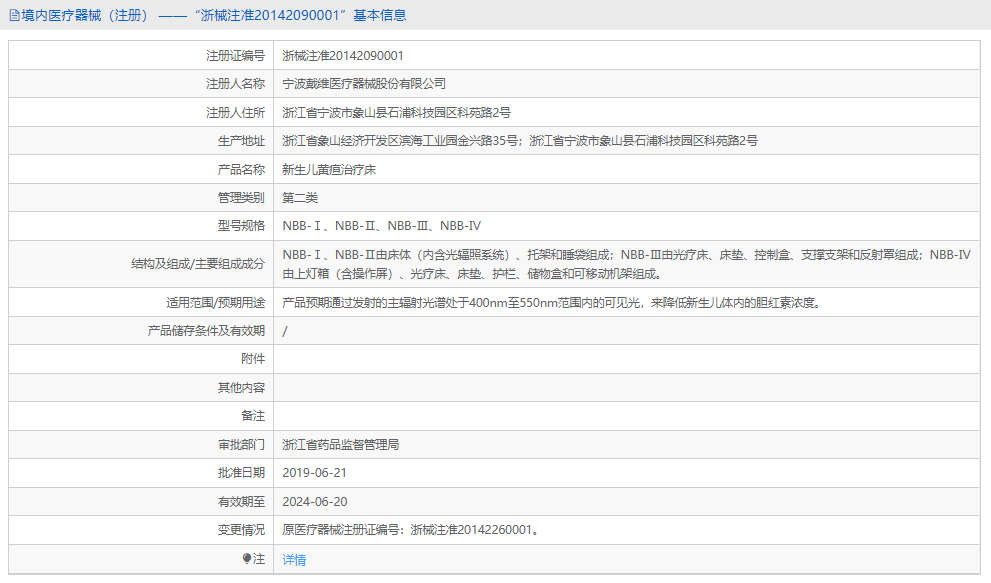Open the 详情 link in the 注 row

point(294,560)
